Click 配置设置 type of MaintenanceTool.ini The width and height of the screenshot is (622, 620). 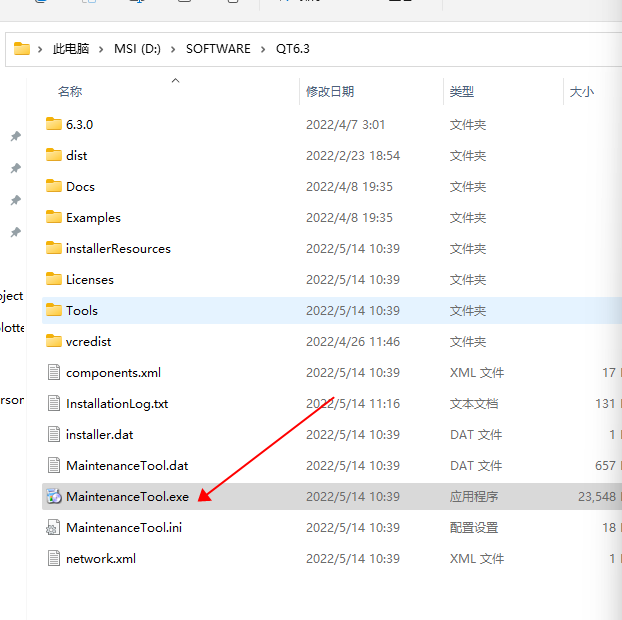click(474, 528)
